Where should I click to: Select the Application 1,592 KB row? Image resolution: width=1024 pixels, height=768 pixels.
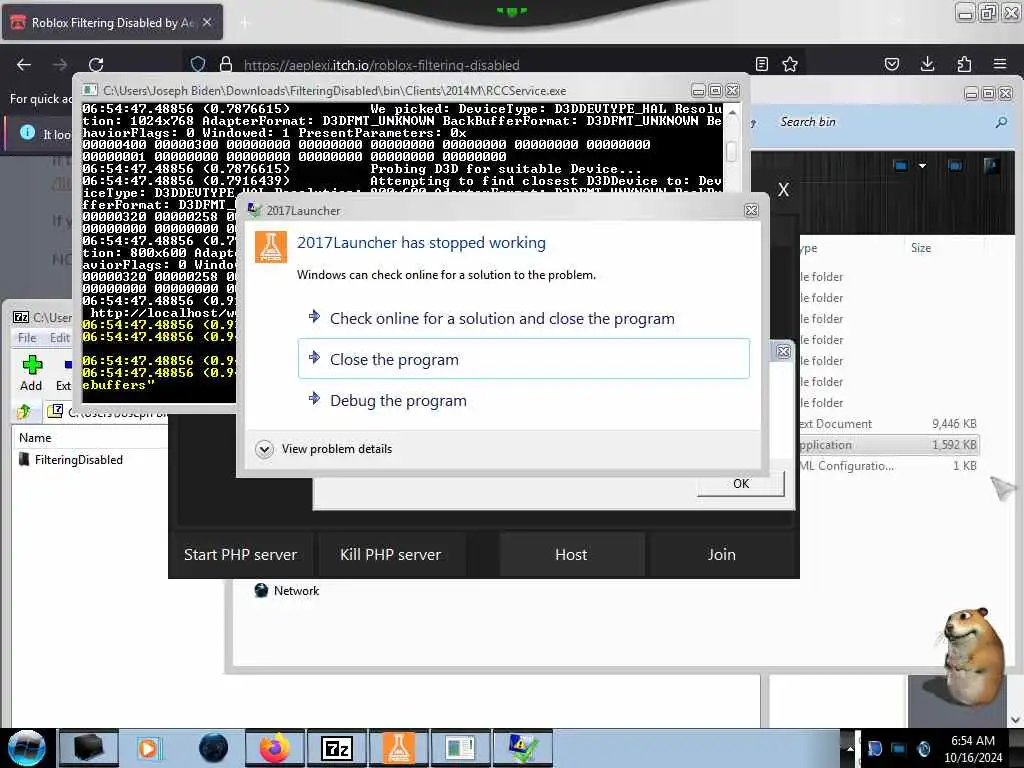click(x=889, y=445)
